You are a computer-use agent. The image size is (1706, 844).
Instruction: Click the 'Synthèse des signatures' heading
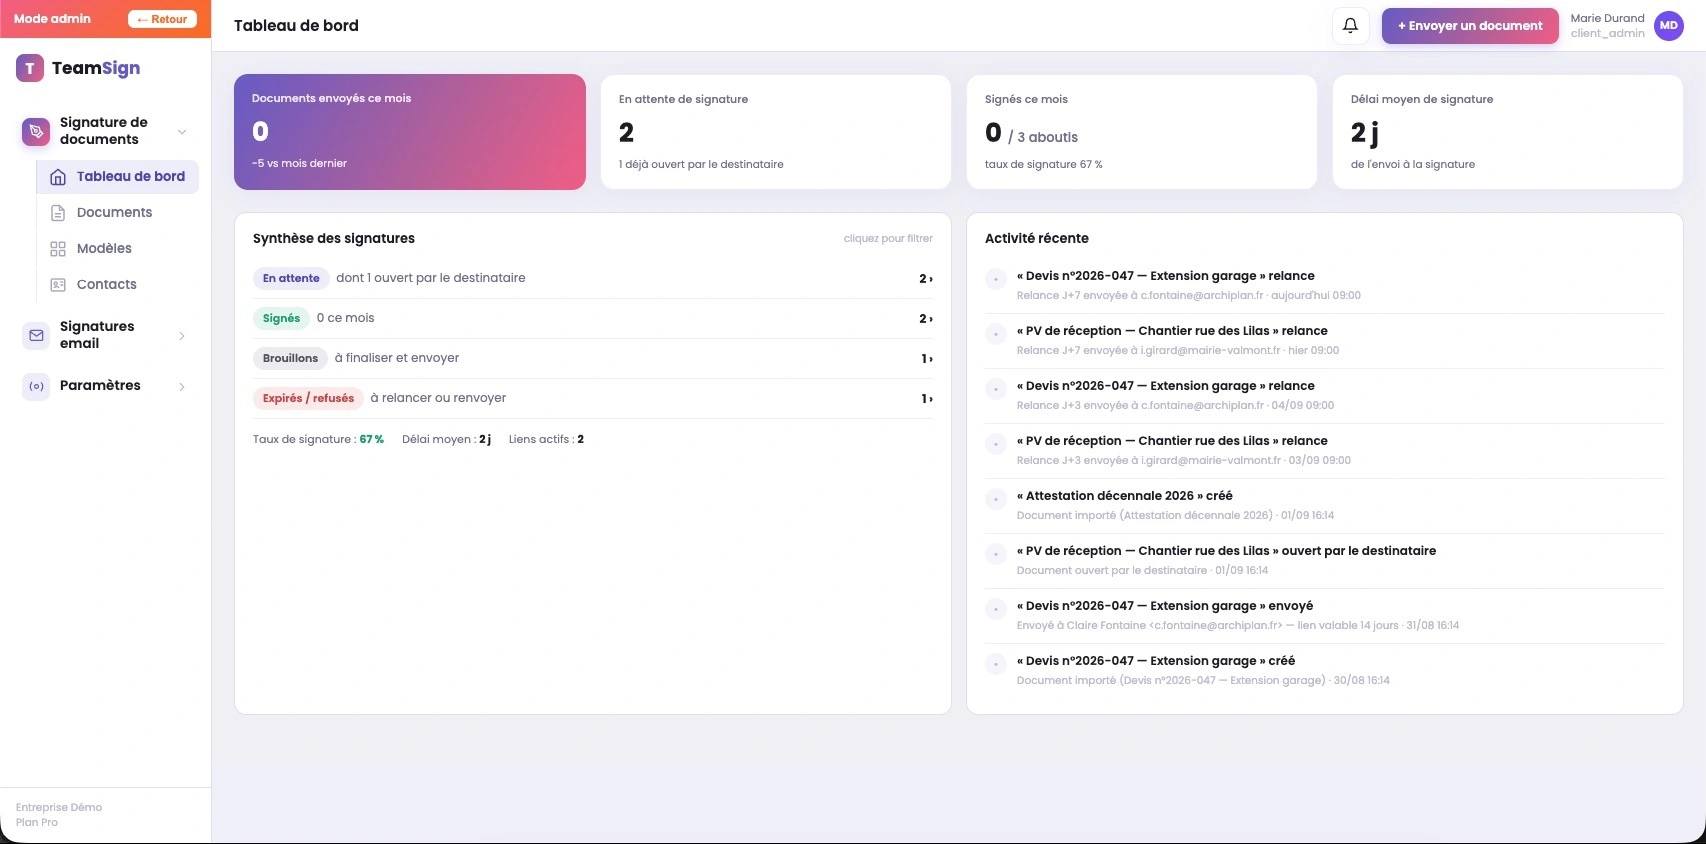(x=334, y=238)
